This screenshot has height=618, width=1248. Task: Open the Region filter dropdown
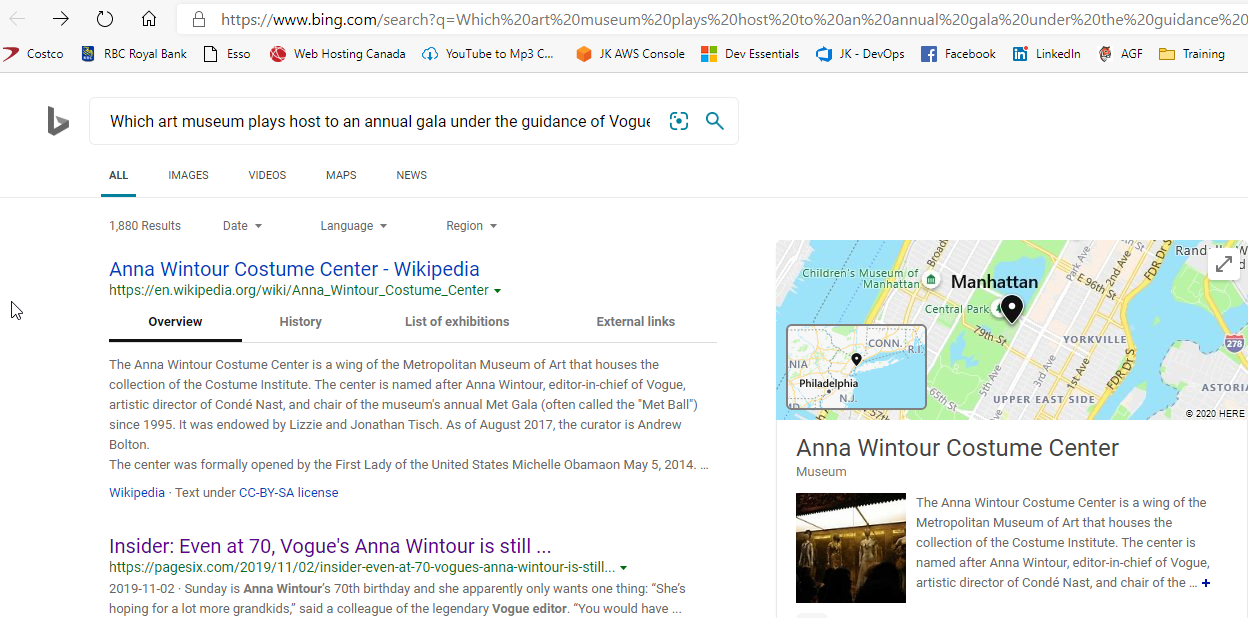coord(471,226)
